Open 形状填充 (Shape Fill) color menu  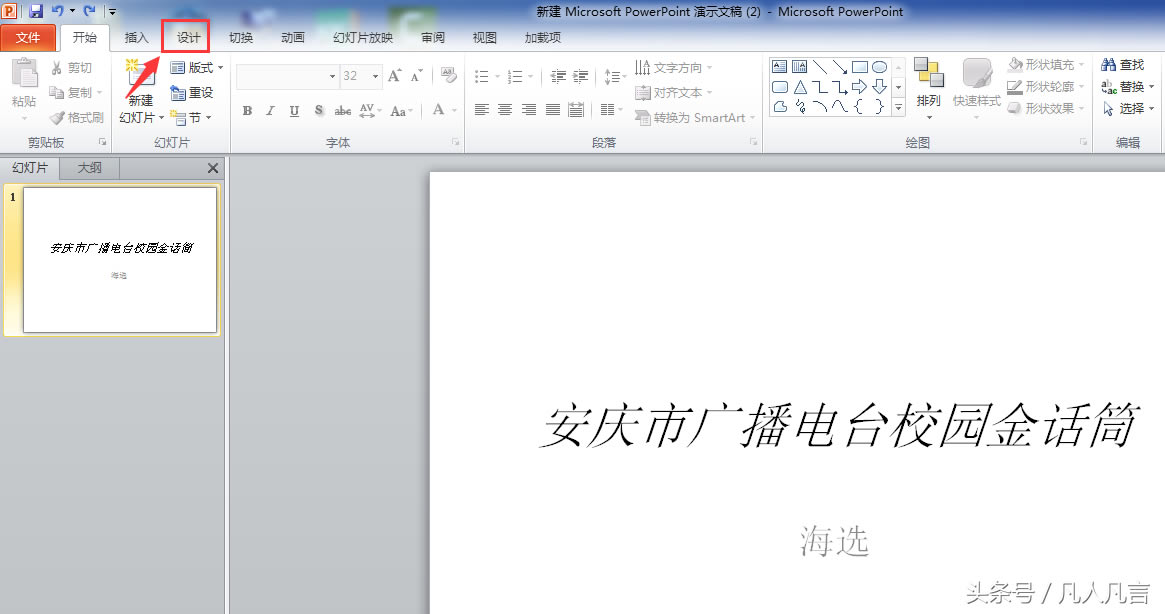click(1046, 65)
